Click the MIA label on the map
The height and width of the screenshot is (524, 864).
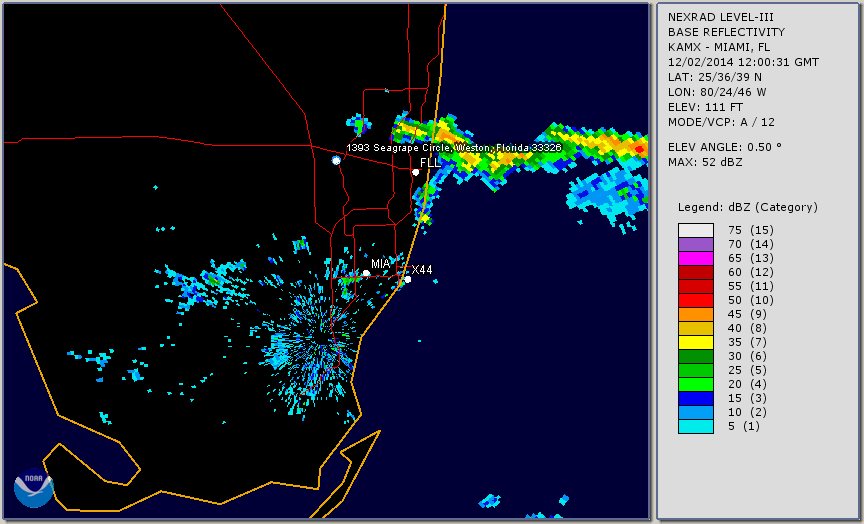tap(381, 264)
